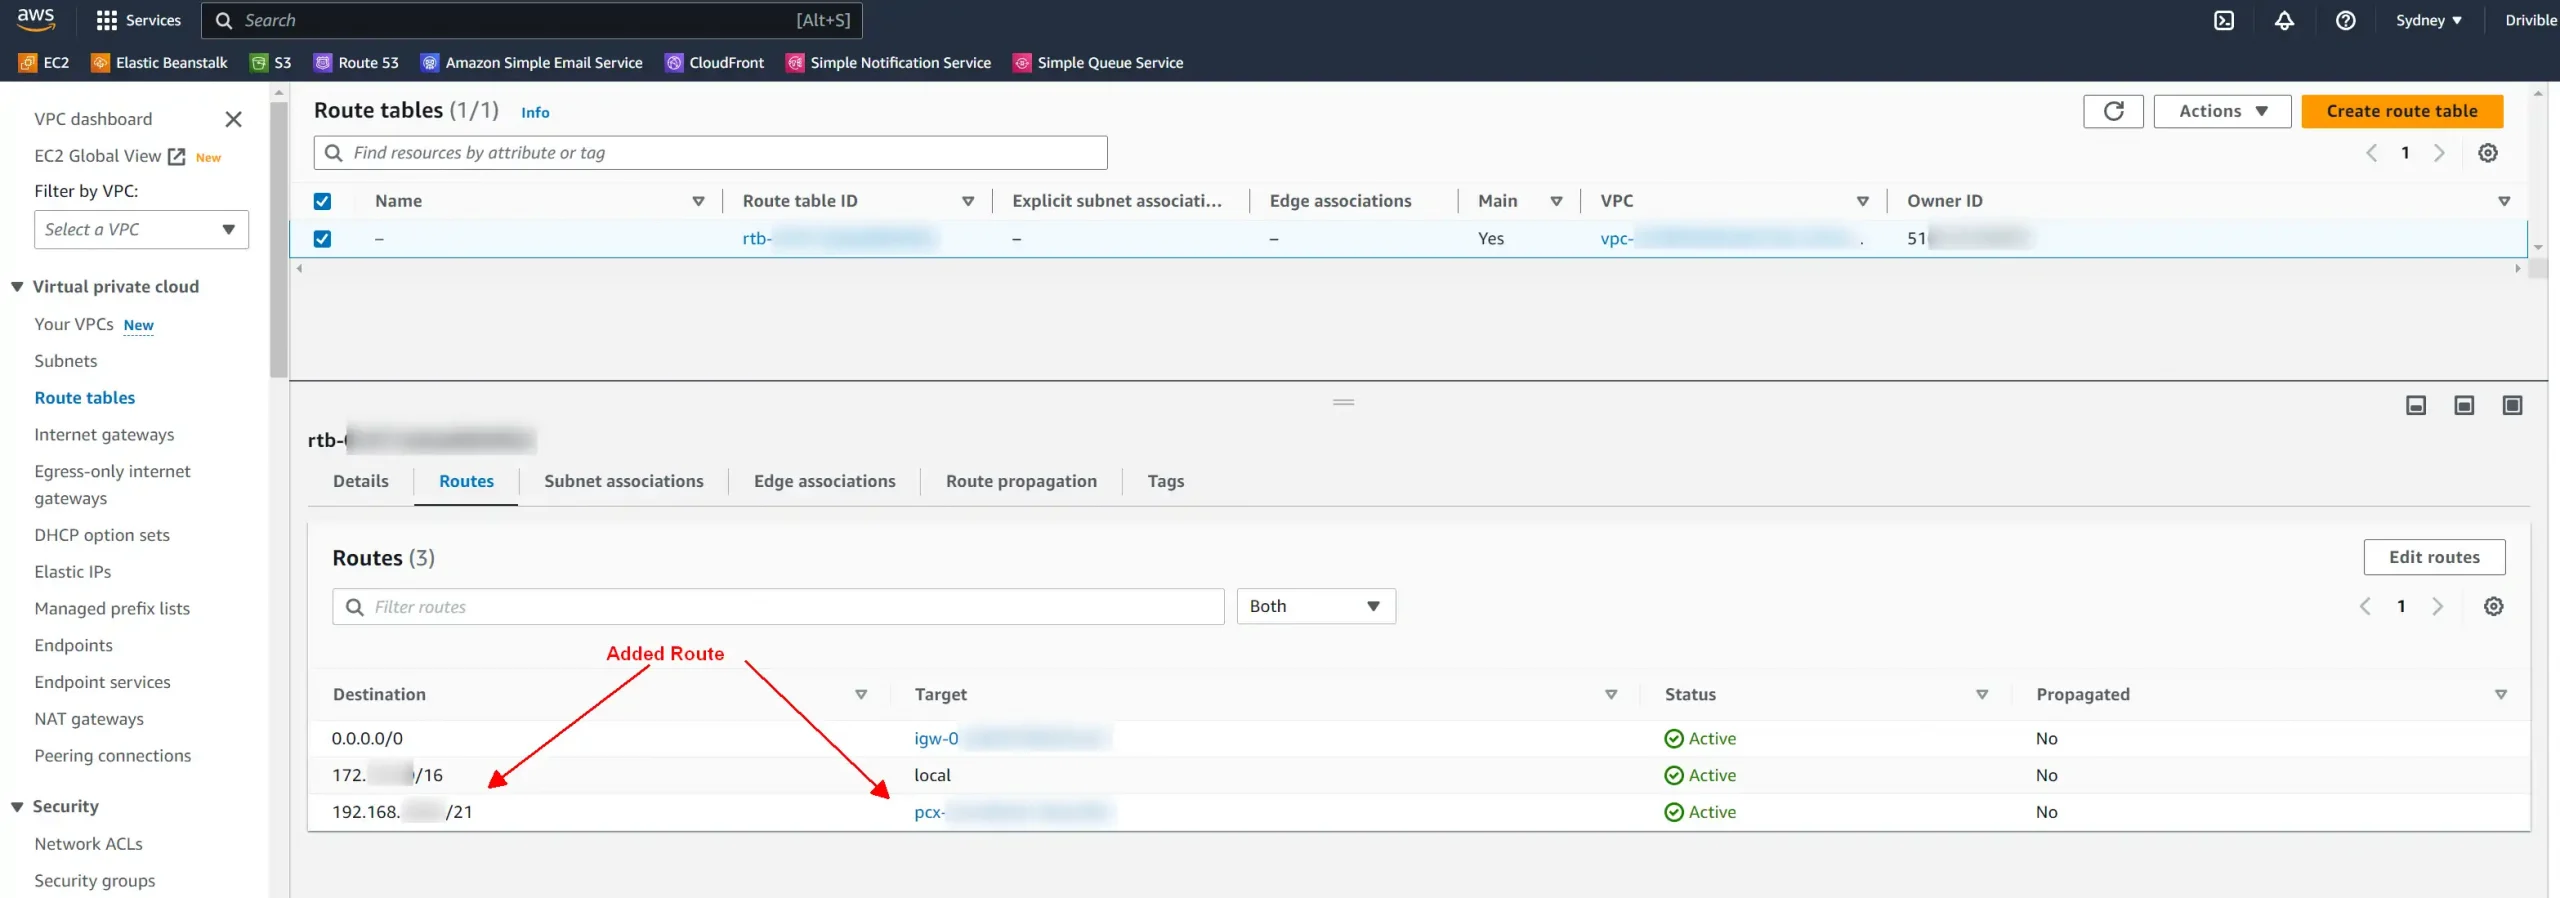Screen dimensions: 2560x898
Task: Go to next routes page
Action: (x=2437, y=606)
